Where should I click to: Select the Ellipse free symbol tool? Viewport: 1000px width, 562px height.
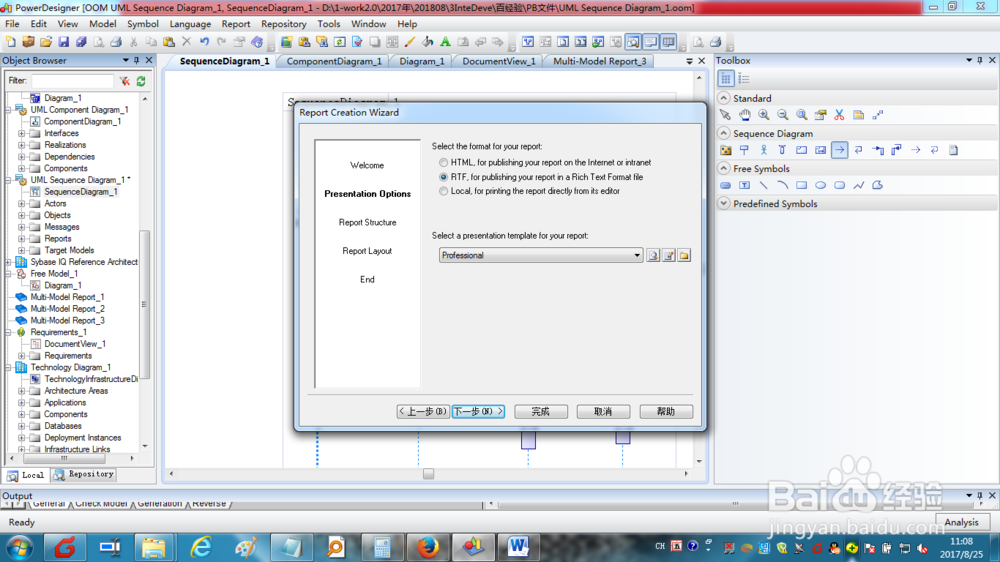(820, 185)
